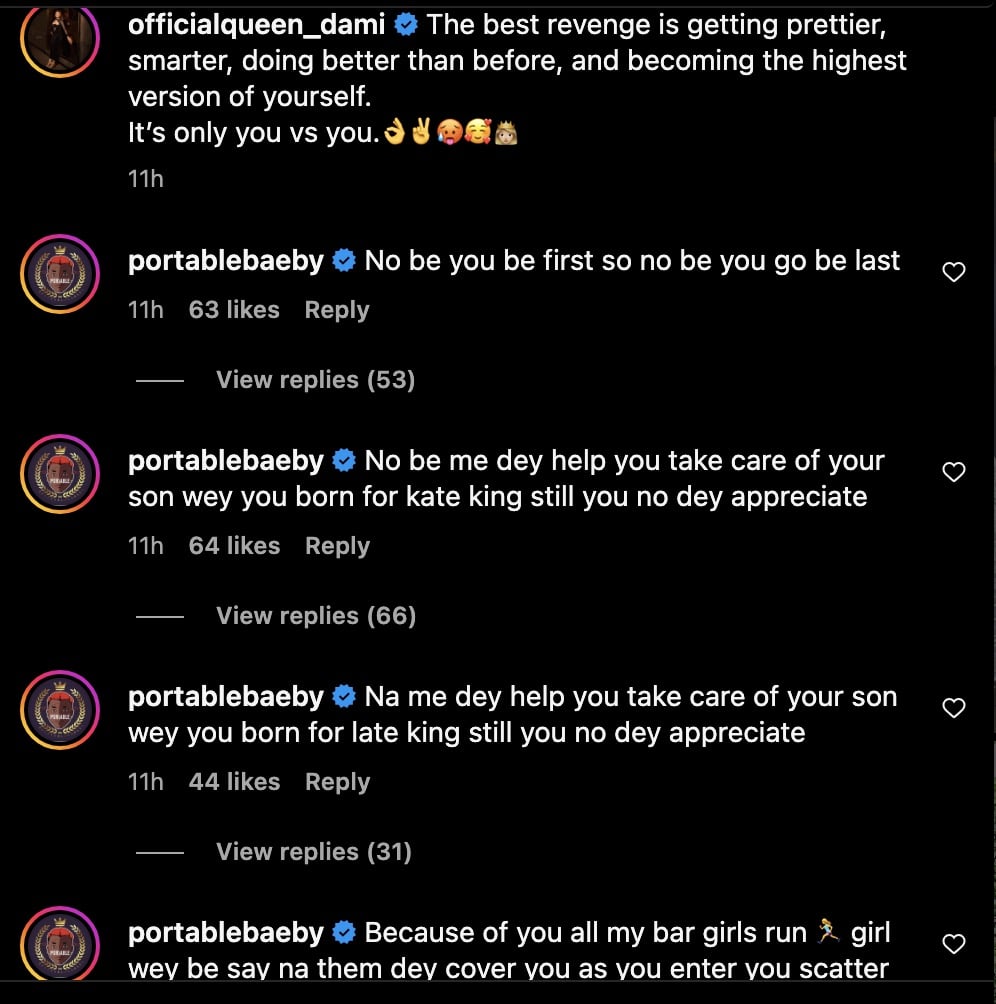This screenshot has height=1004, width=996.
Task: Expand View replies (31)
Action: [x=314, y=852]
